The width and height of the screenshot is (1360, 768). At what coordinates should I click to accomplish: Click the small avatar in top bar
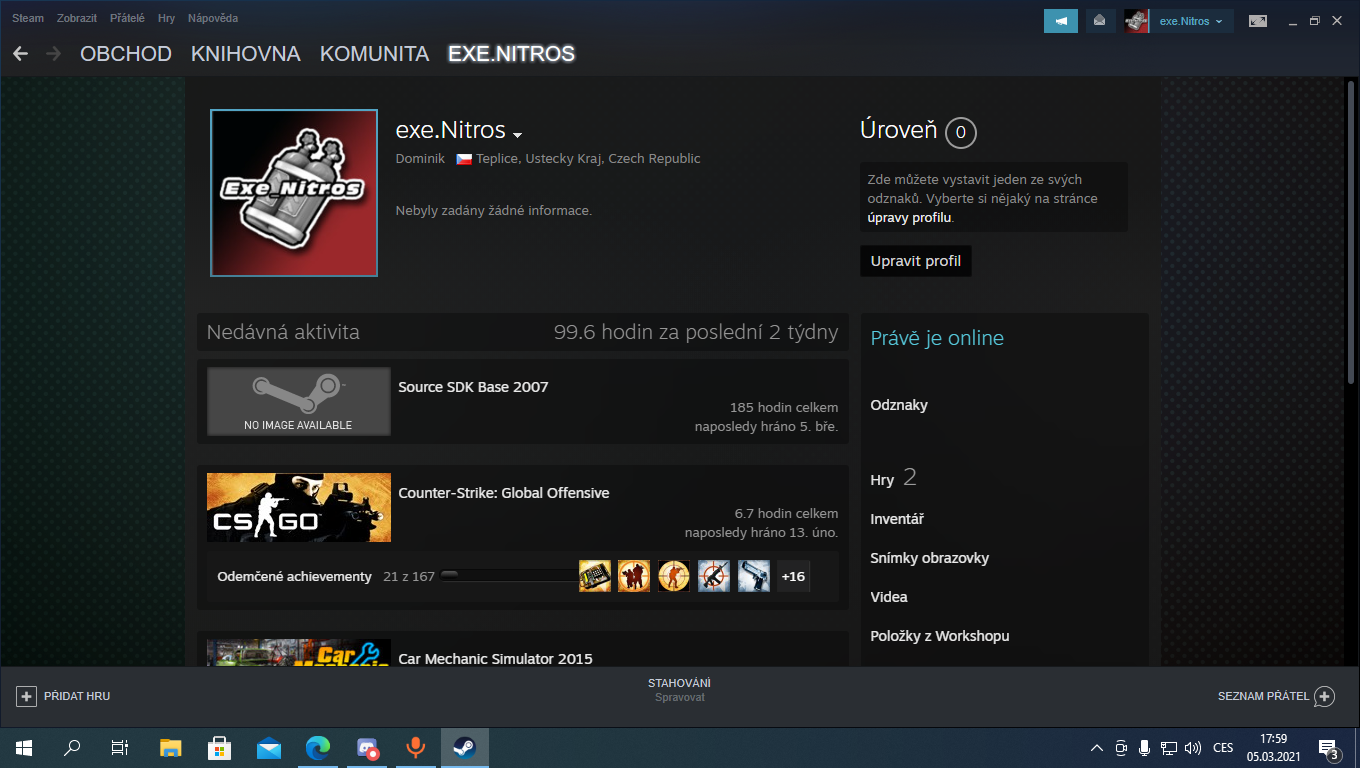1136,21
